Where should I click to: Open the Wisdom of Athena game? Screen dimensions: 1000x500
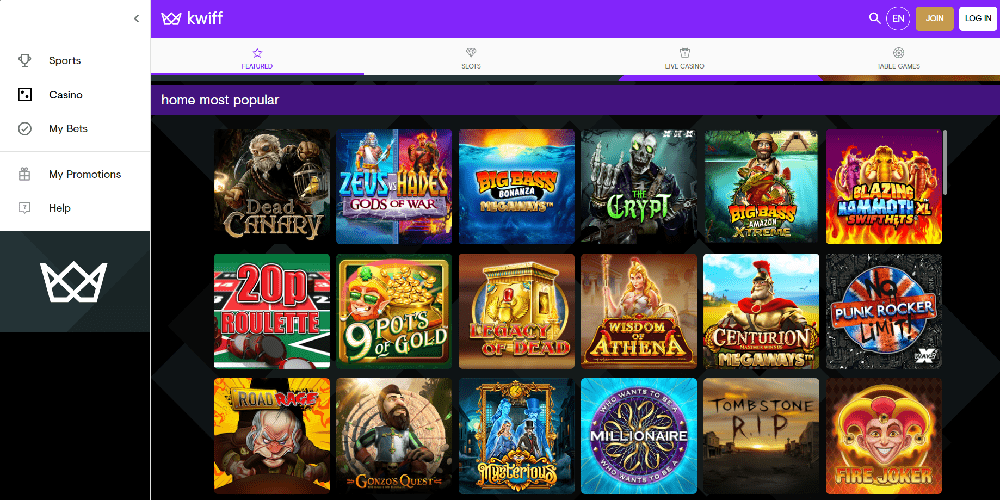pos(639,311)
